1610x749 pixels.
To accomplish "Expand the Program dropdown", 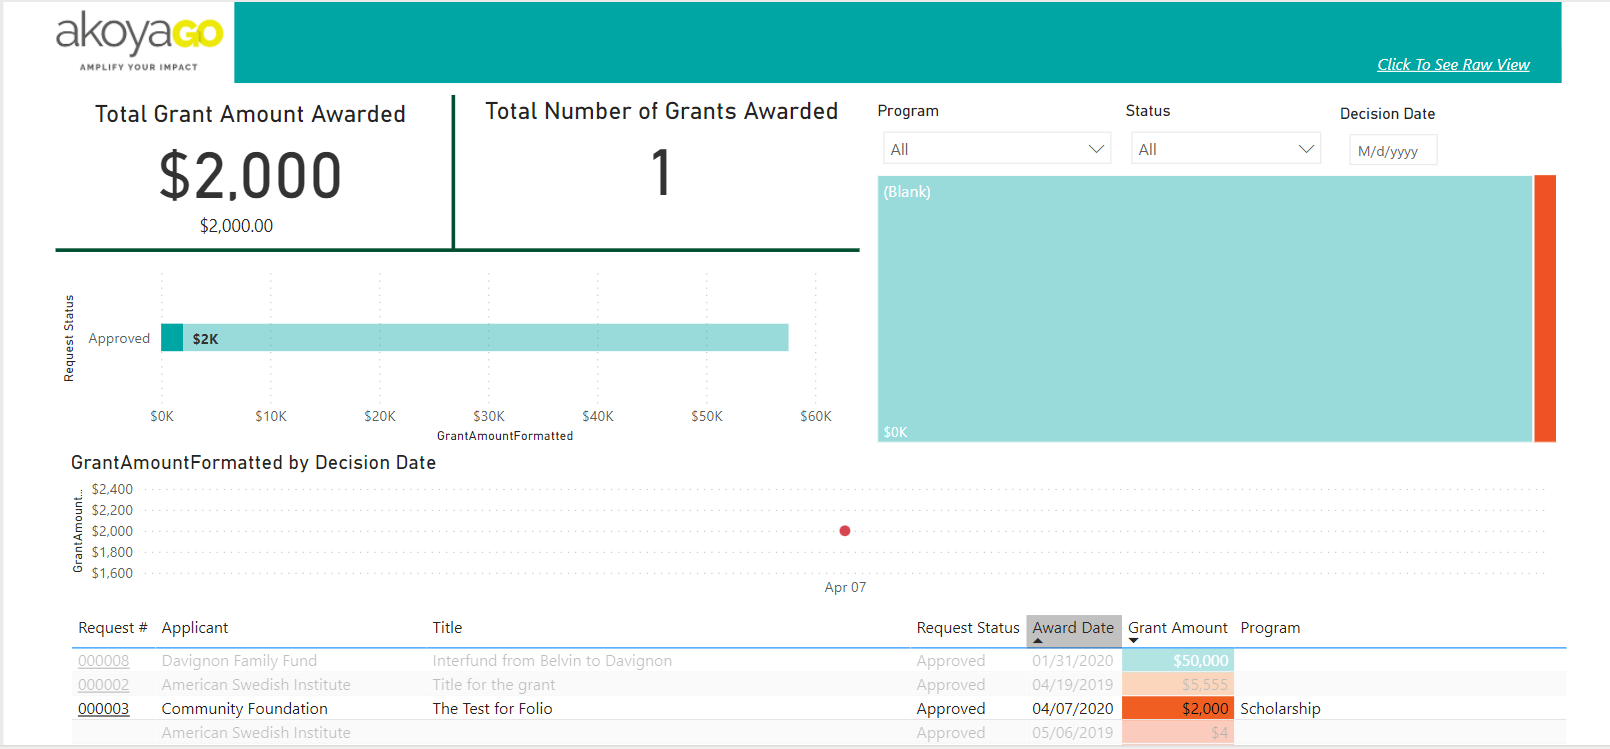I will 997,149.
